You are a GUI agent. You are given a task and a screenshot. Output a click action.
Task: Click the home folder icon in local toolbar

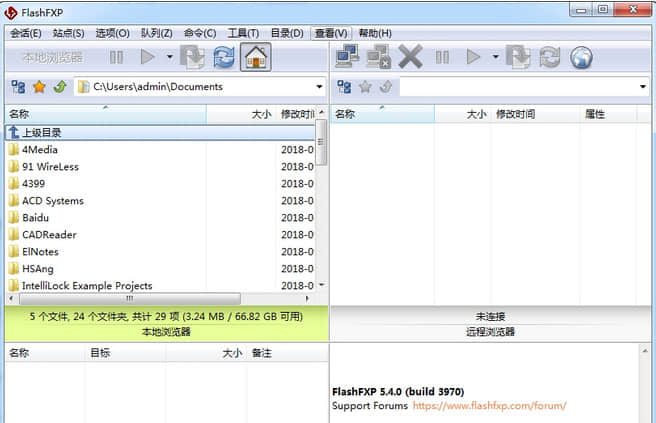tap(256, 57)
